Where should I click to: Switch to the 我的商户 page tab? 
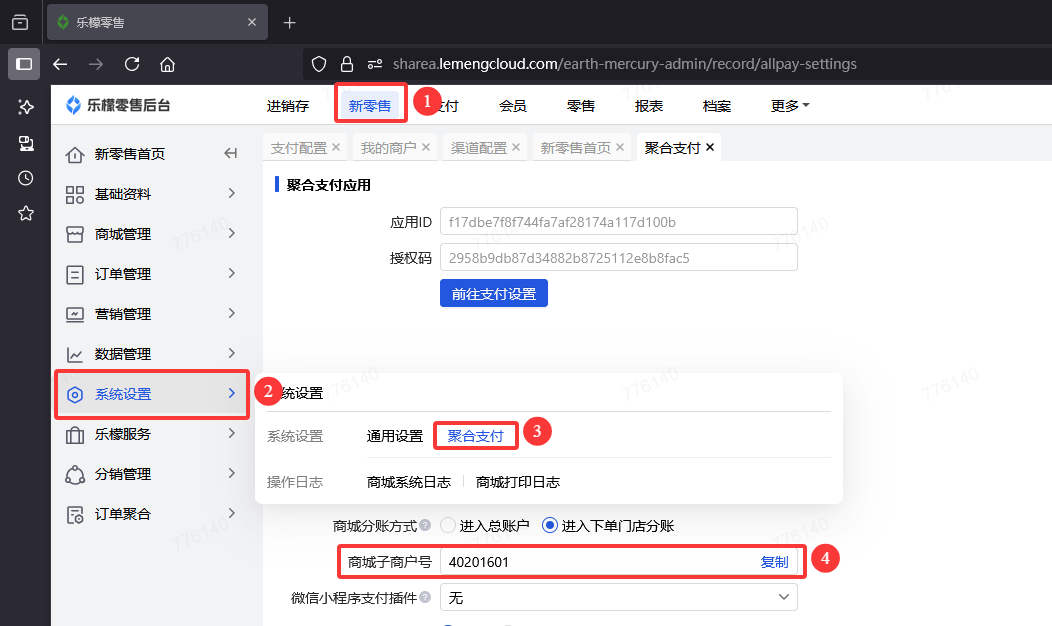tap(388, 148)
